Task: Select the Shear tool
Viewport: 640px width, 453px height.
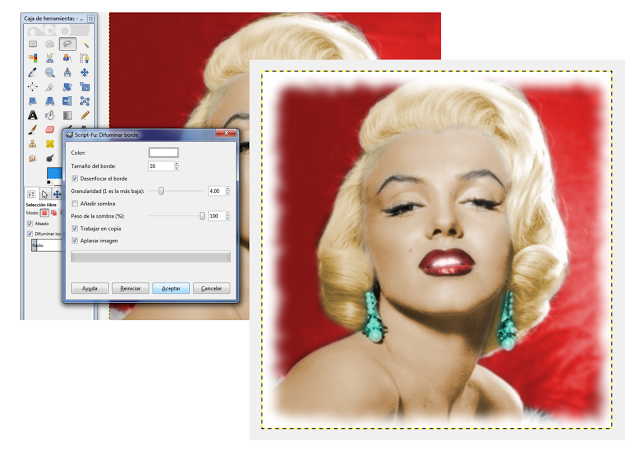Action: coord(33,101)
